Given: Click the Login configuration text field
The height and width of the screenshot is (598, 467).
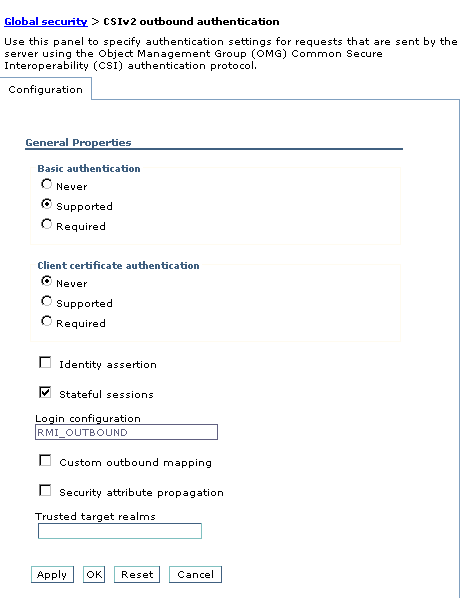Looking at the screenshot, I should click(x=126, y=432).
